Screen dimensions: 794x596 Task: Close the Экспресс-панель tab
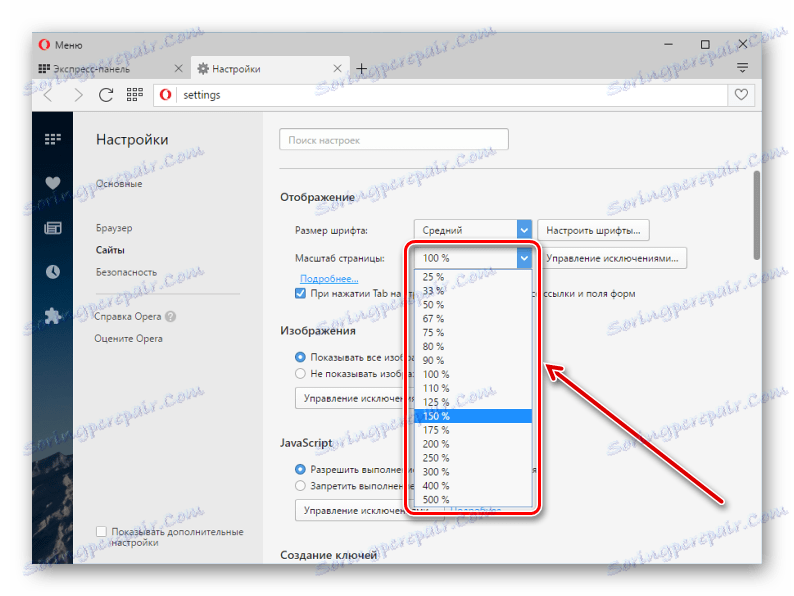tap(178, 68)
